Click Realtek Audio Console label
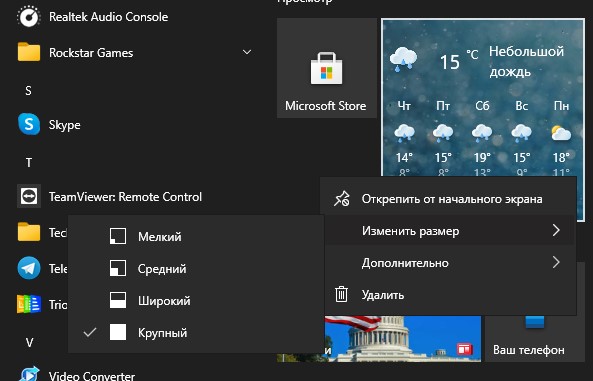The width and height of the screenshot is (593, 381). pos(109,17)
